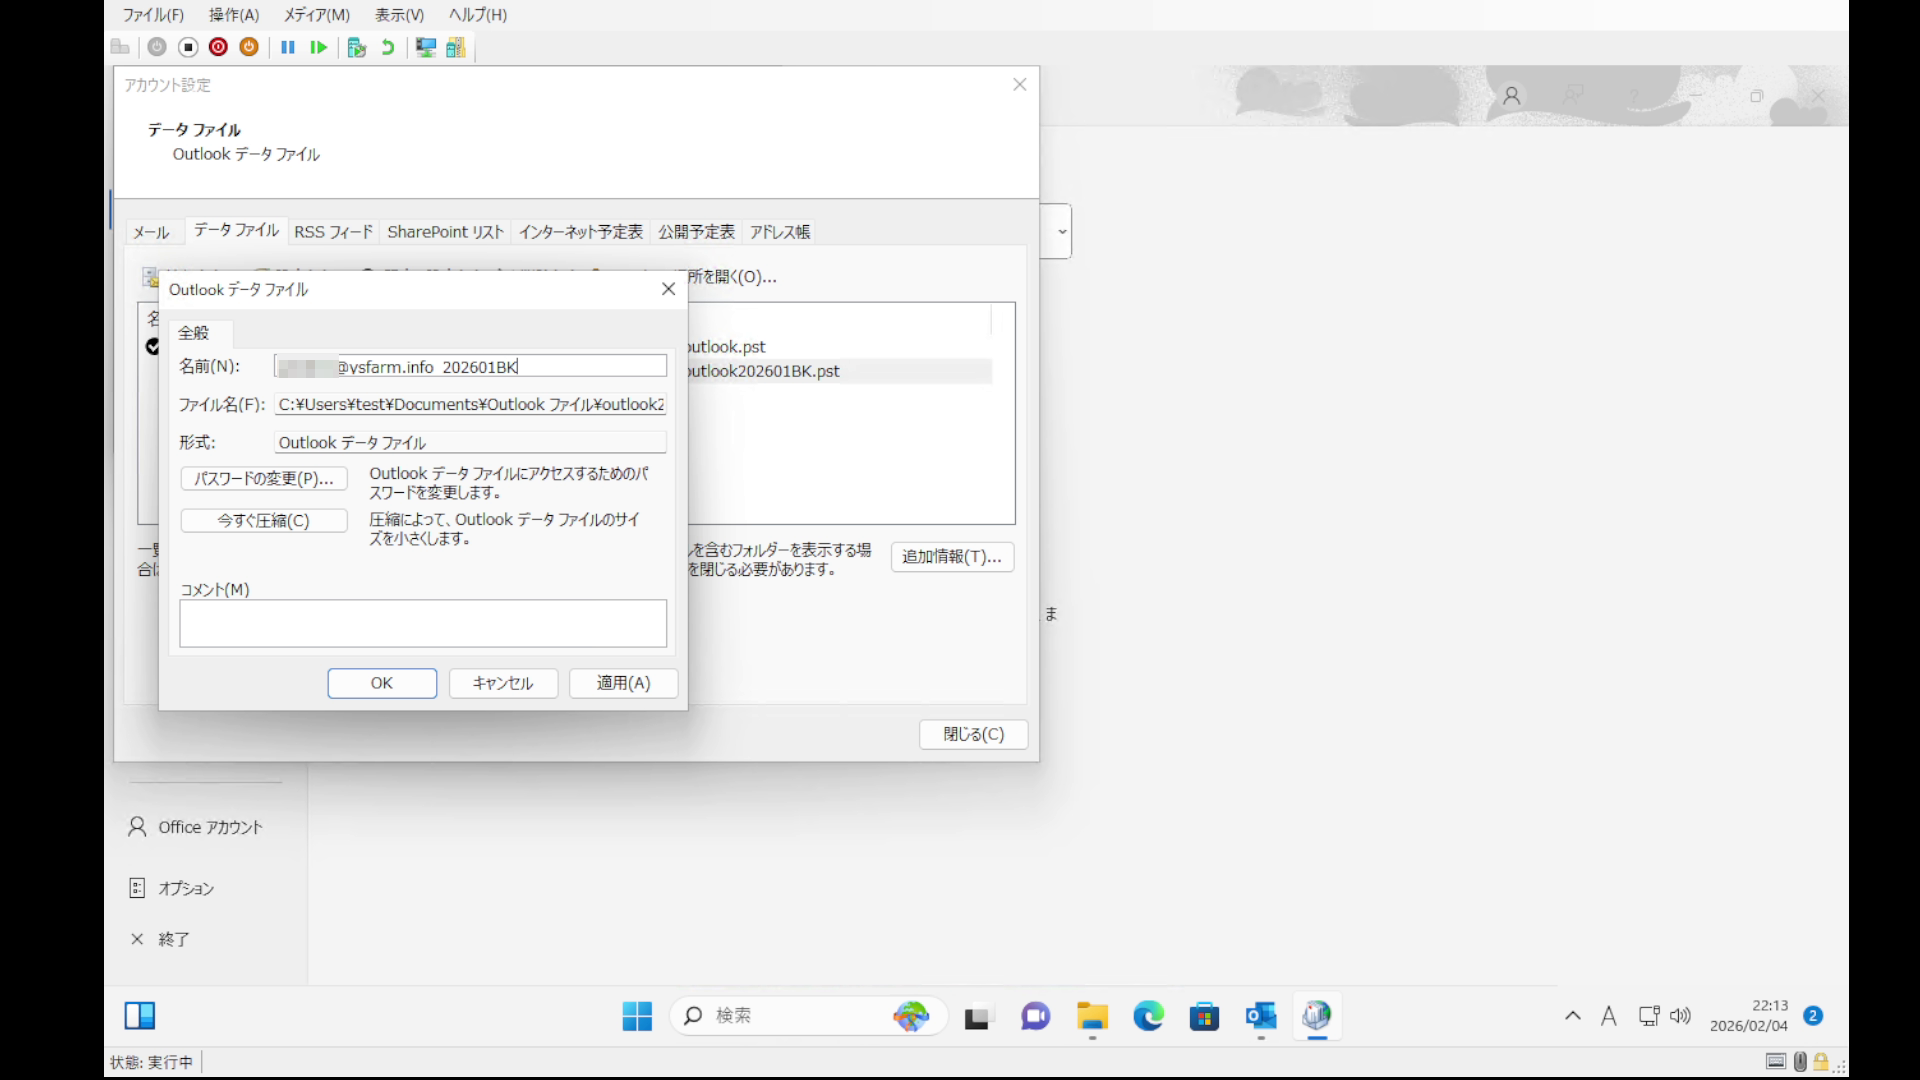Image resolution: width=1920 pixels, height=1080 pixels.
Task: Select the RSS フィード tab
Action: (x=333, y=232)
